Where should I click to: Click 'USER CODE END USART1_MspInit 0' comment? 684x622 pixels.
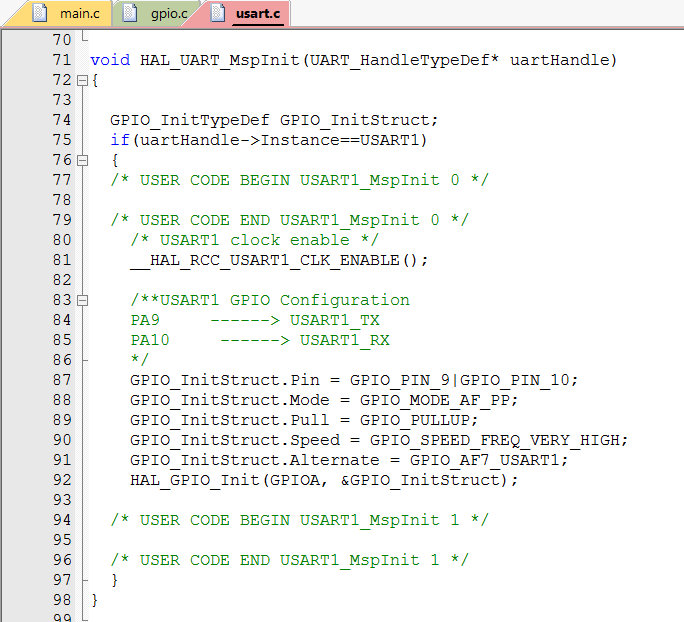[x=289, y=221]
